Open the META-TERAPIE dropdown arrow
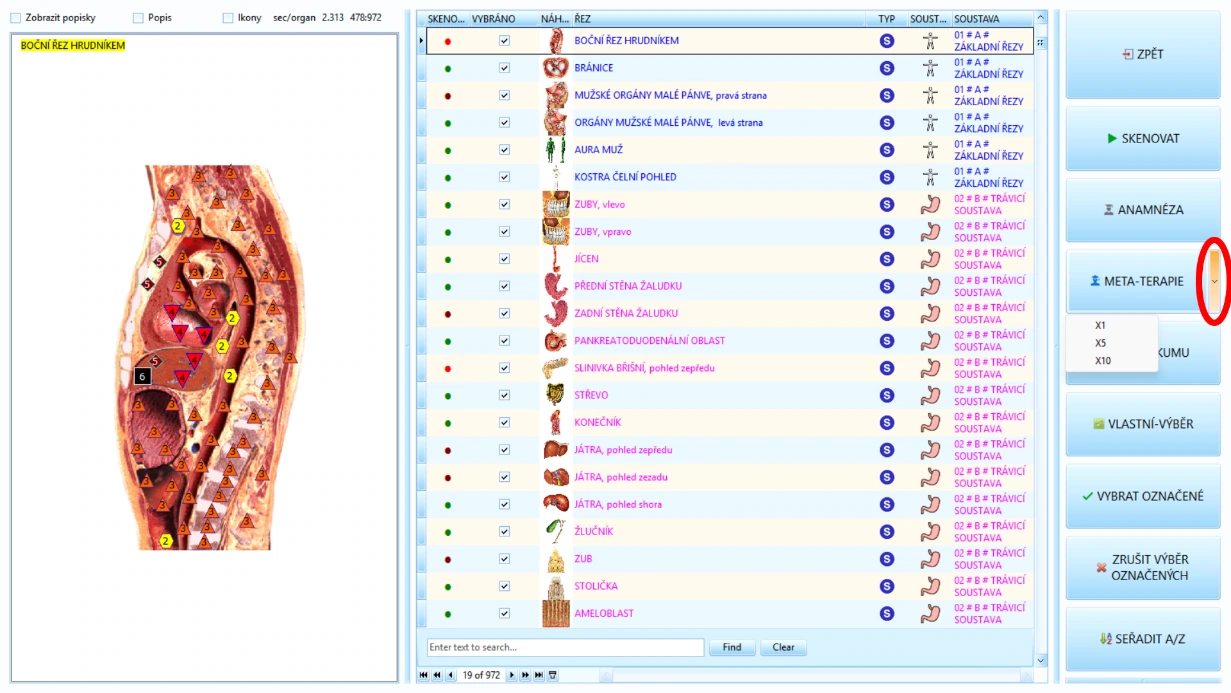Image resolution: width=1231 pixels, height=693 pixels. coord(1214,282)
